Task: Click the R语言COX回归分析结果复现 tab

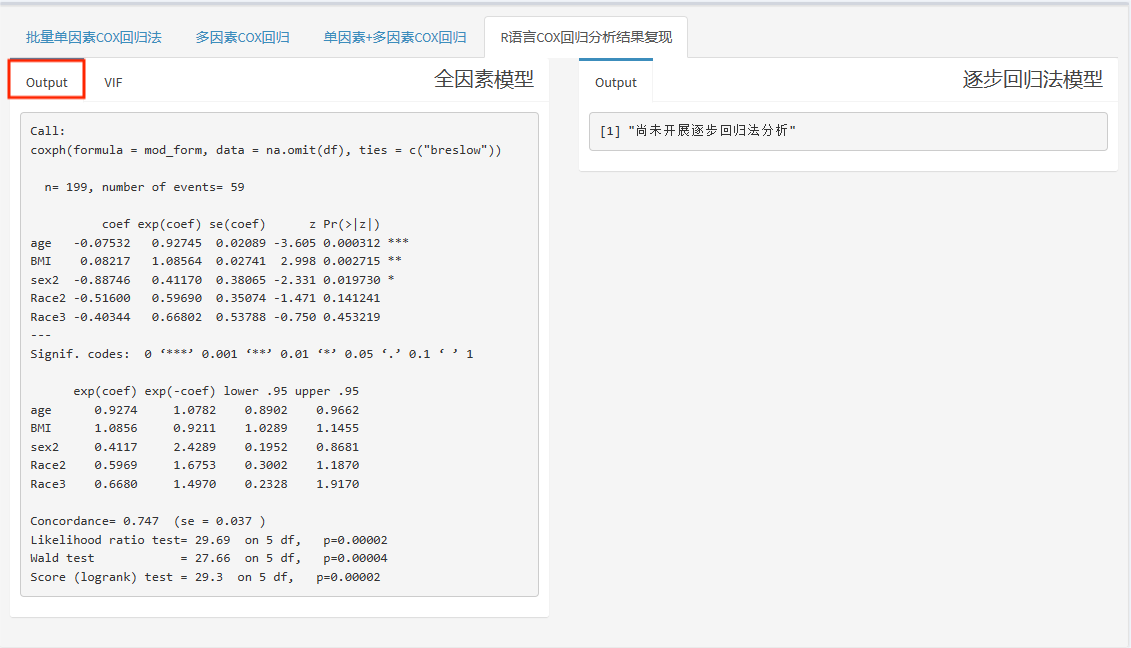Action: (x=586, y=38)
